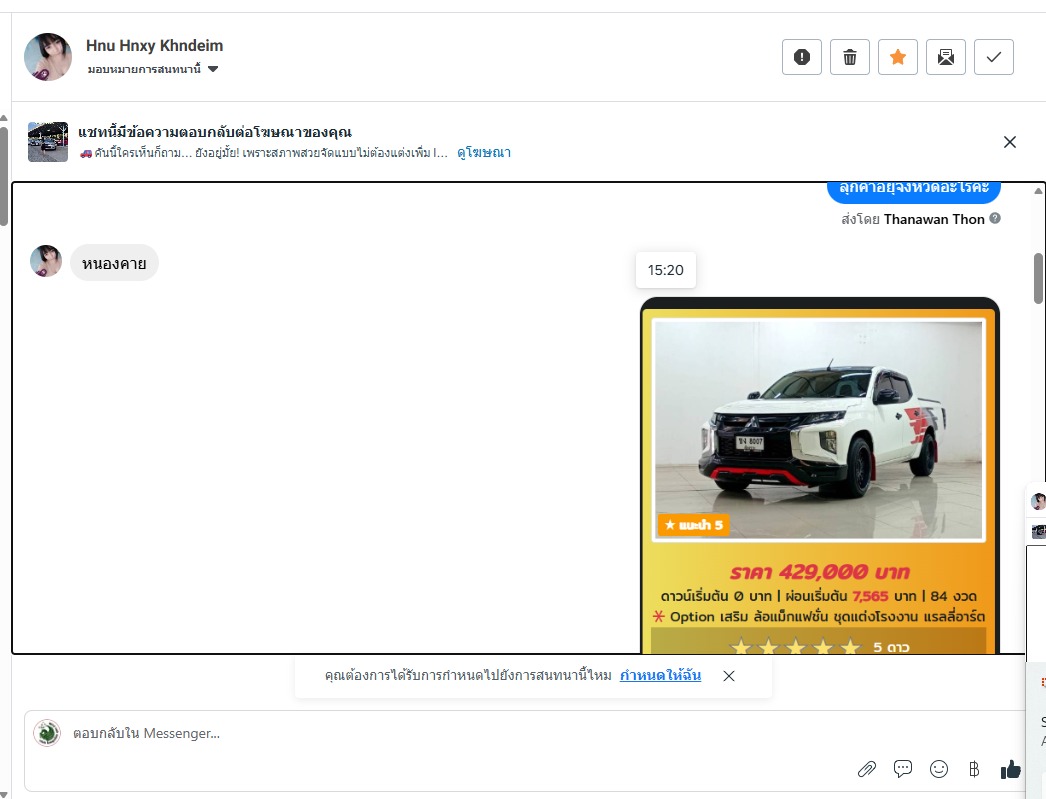Image resolution: width=1046 pixels, height=799 pixels.
Task: Attach a file with paperclip icon
Action: click(867, 769)
